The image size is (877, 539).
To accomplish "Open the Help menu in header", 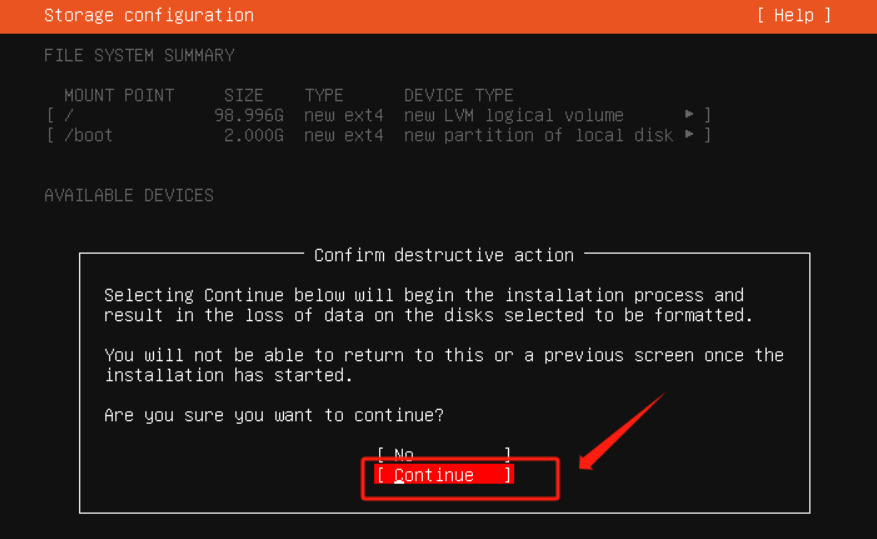I will [x=793, y=15].
